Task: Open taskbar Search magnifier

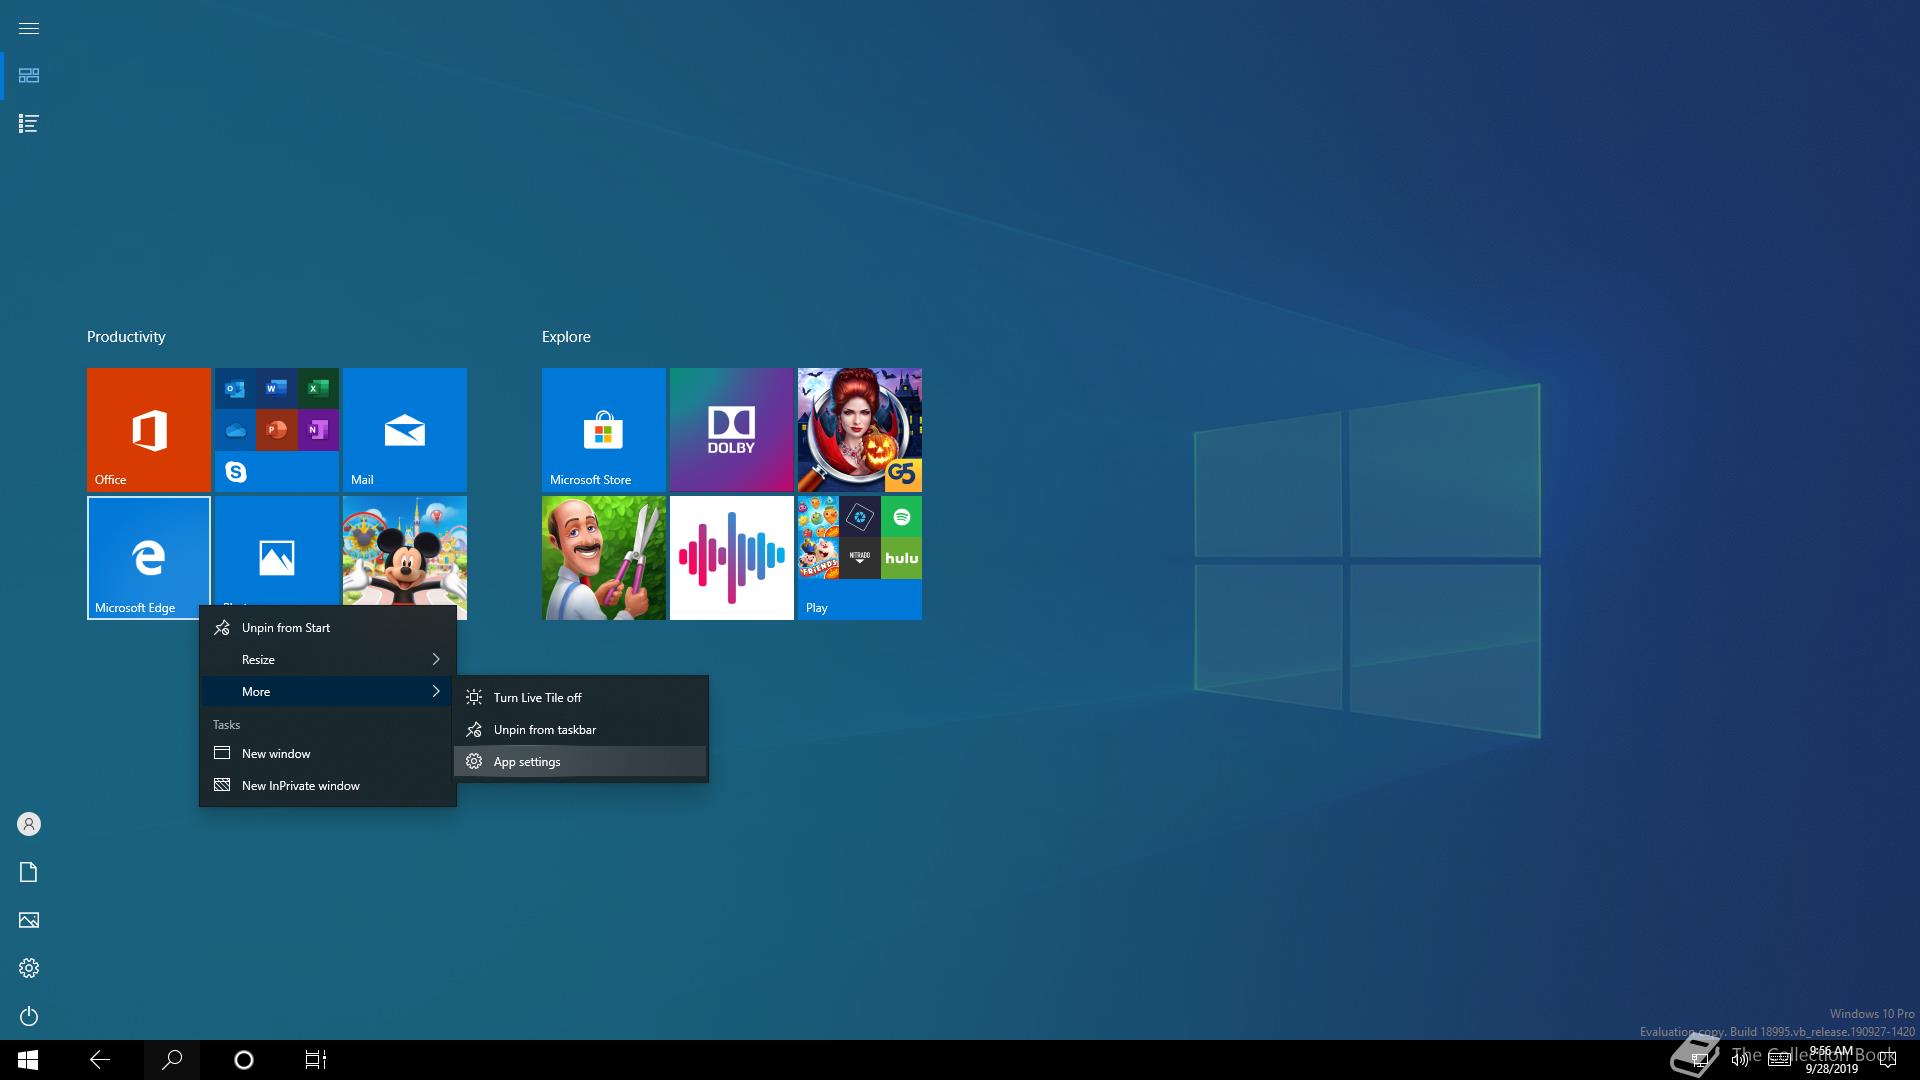Action: coord(172,1060)
